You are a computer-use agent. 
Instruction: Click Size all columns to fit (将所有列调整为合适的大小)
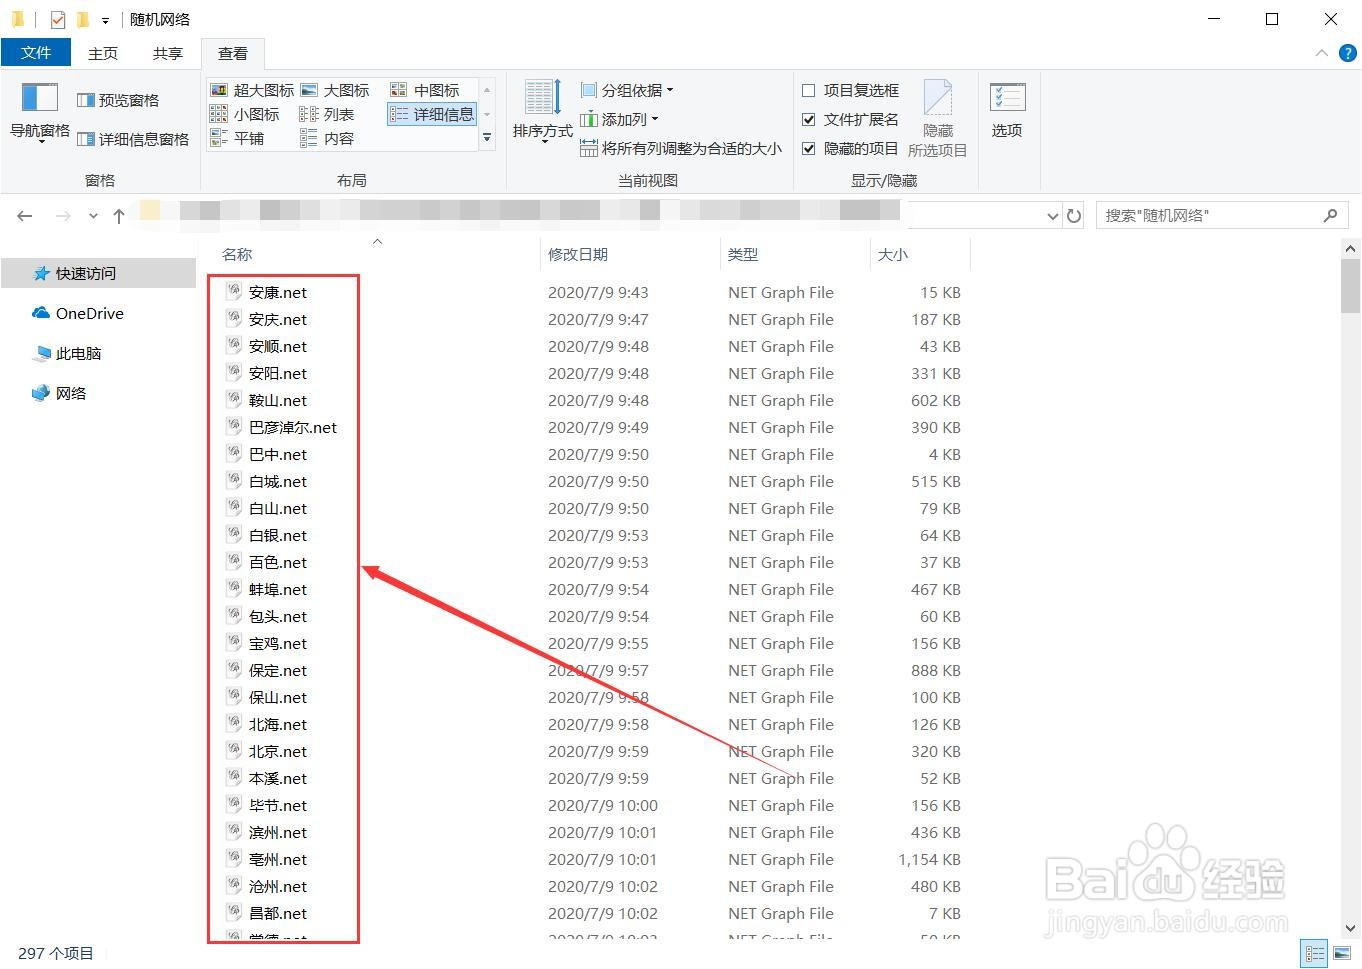click(x=681, y=148)
